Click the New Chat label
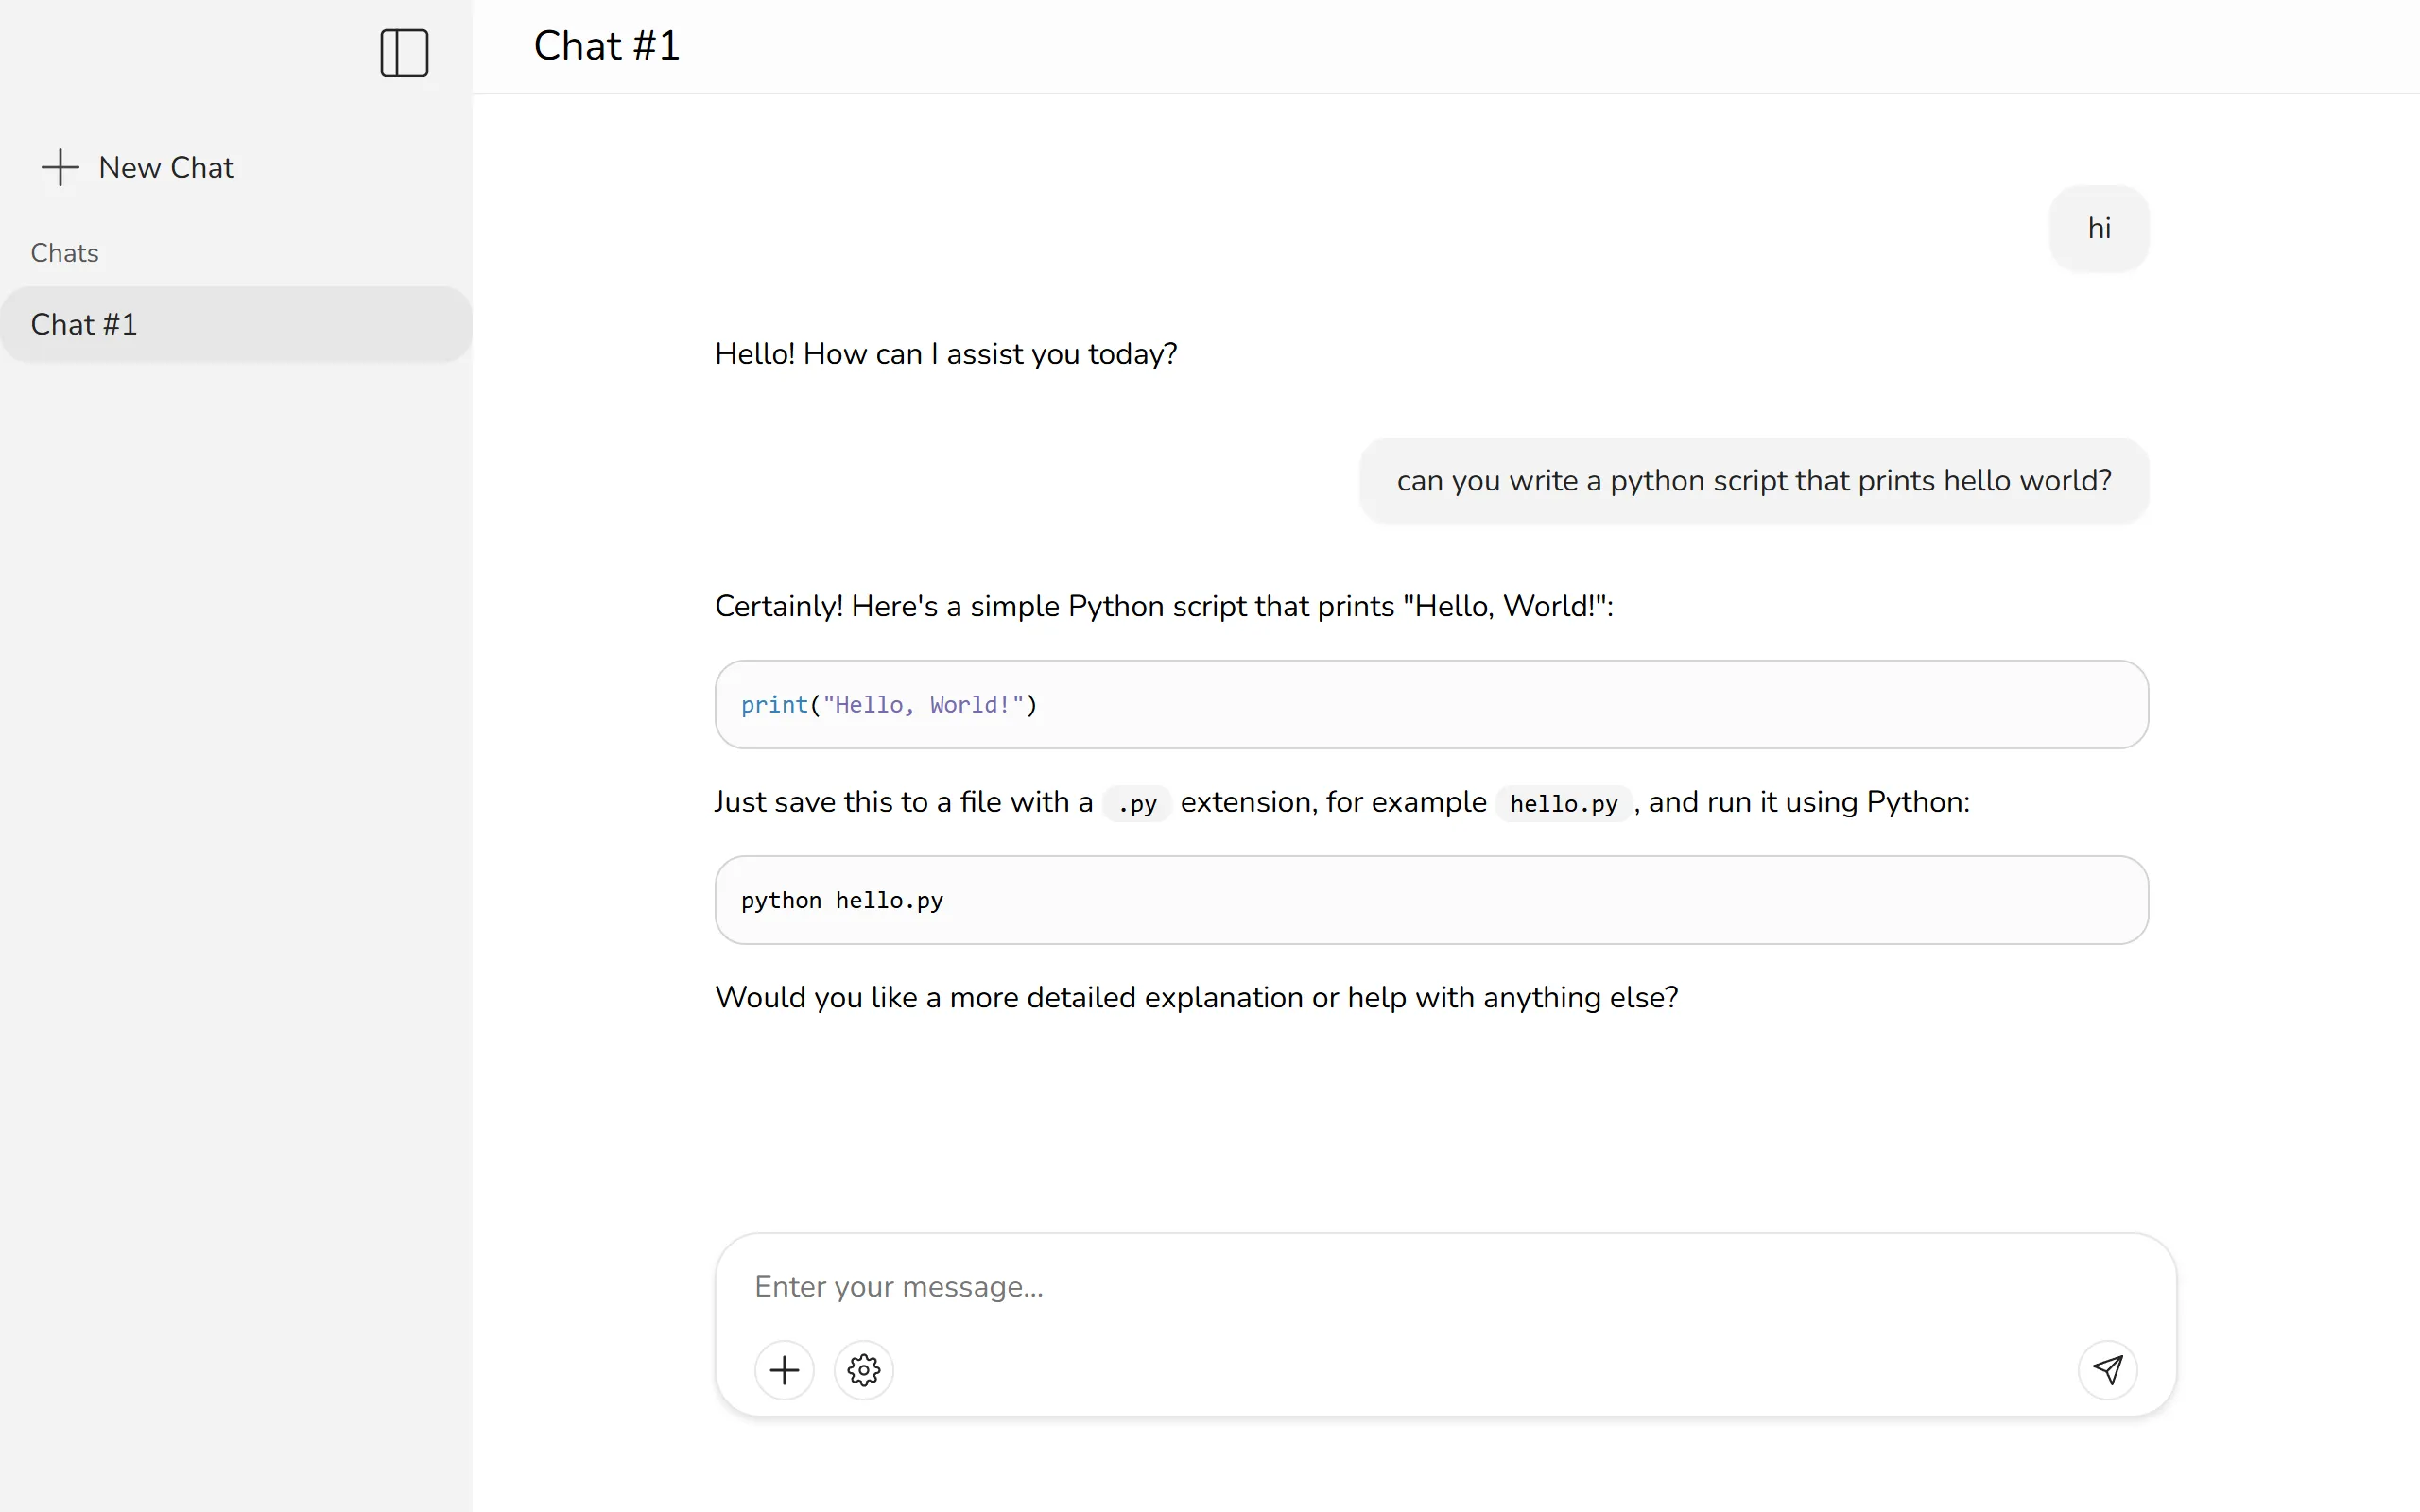 166,167
